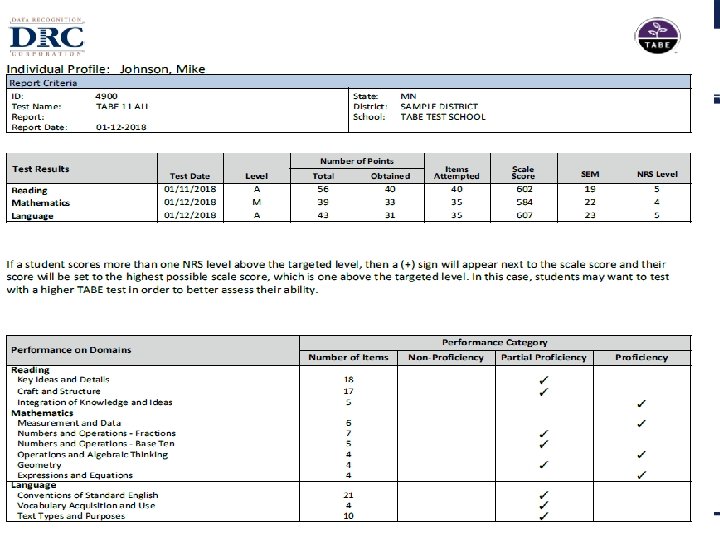Click the Algebraic Thinking proficiency checkmark
The width and height of the screenshot is (720, 540).
coord(641,455)
